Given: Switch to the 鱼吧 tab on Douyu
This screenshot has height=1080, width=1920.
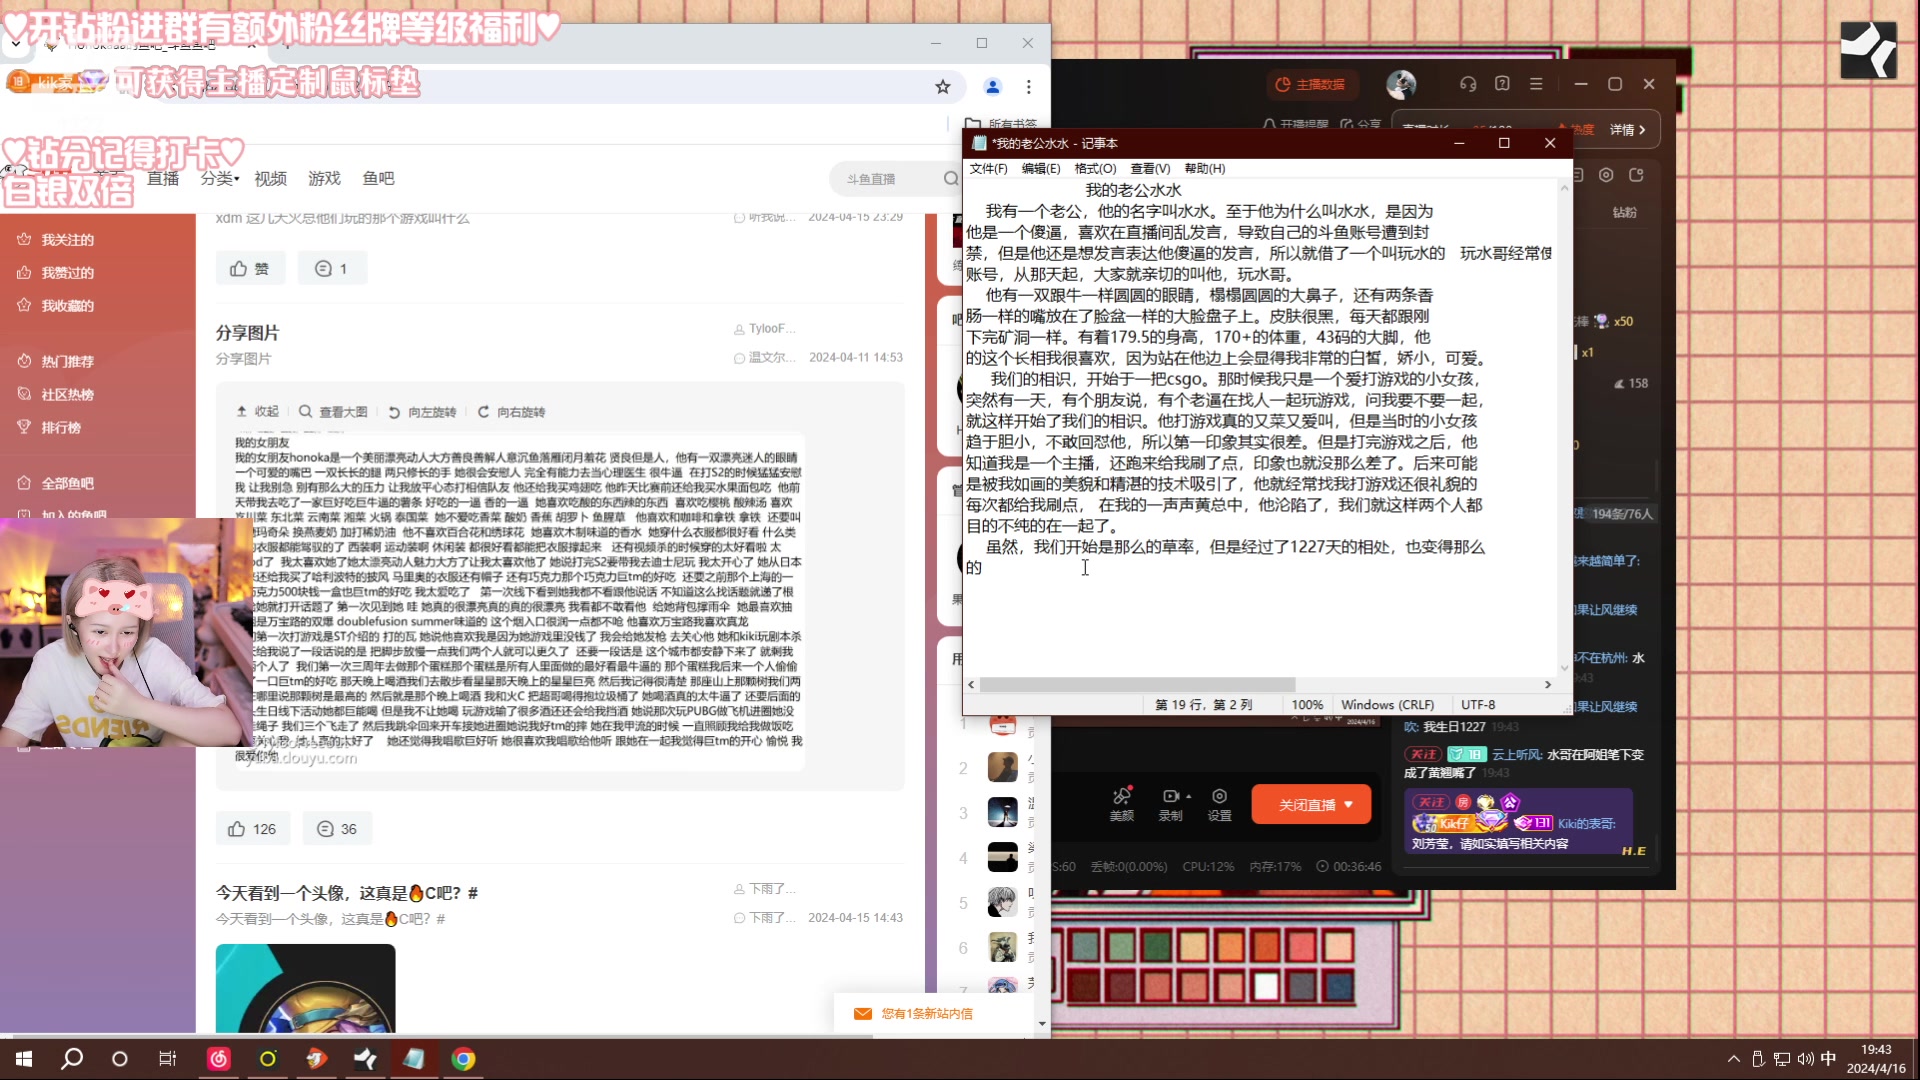Looking at the screenshot, I should 378,178.
